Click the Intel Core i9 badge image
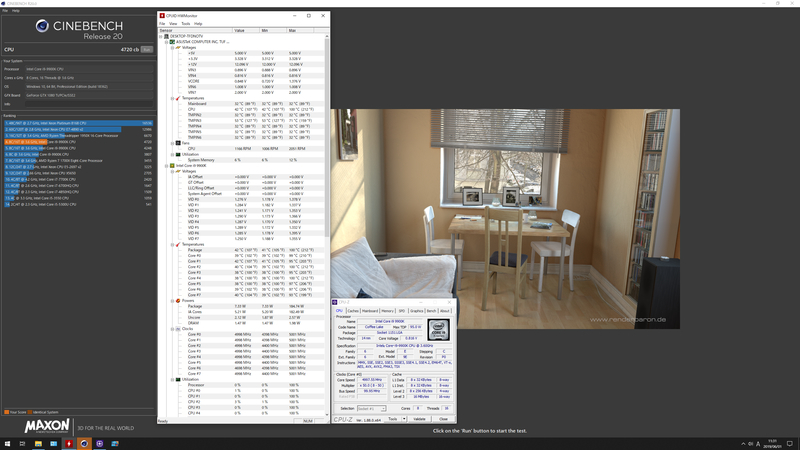Screen dimensions: 800x450 click(439, 330)
